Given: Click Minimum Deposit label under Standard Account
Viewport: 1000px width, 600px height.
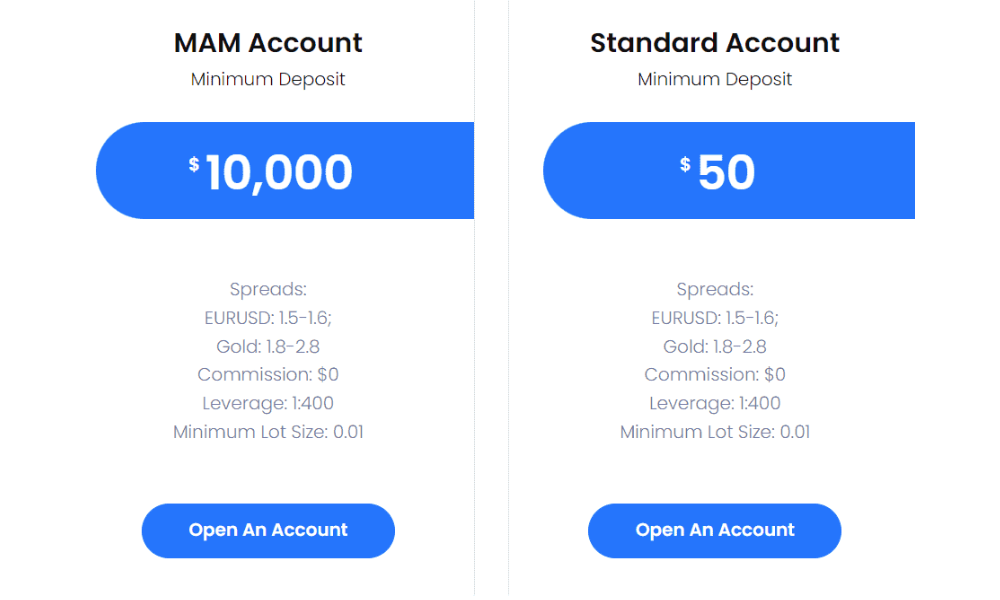Looking at the screenshot, I should click(714, 79).
